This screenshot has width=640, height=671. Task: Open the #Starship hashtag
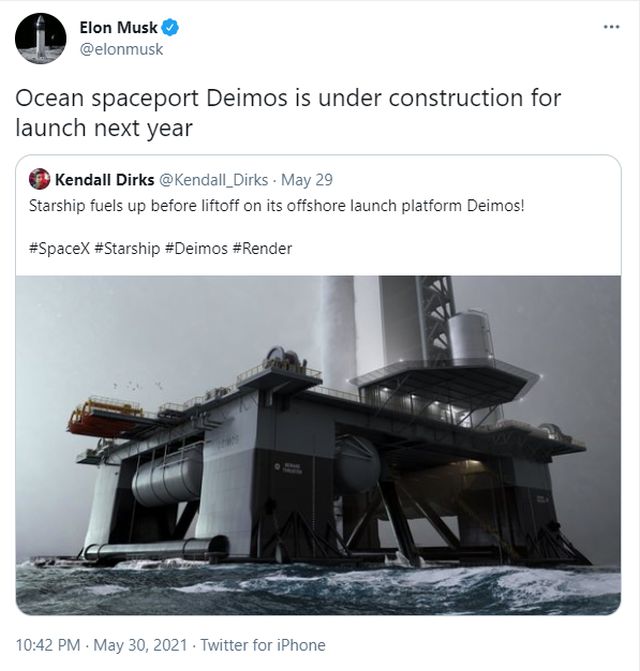pos(127,248)
